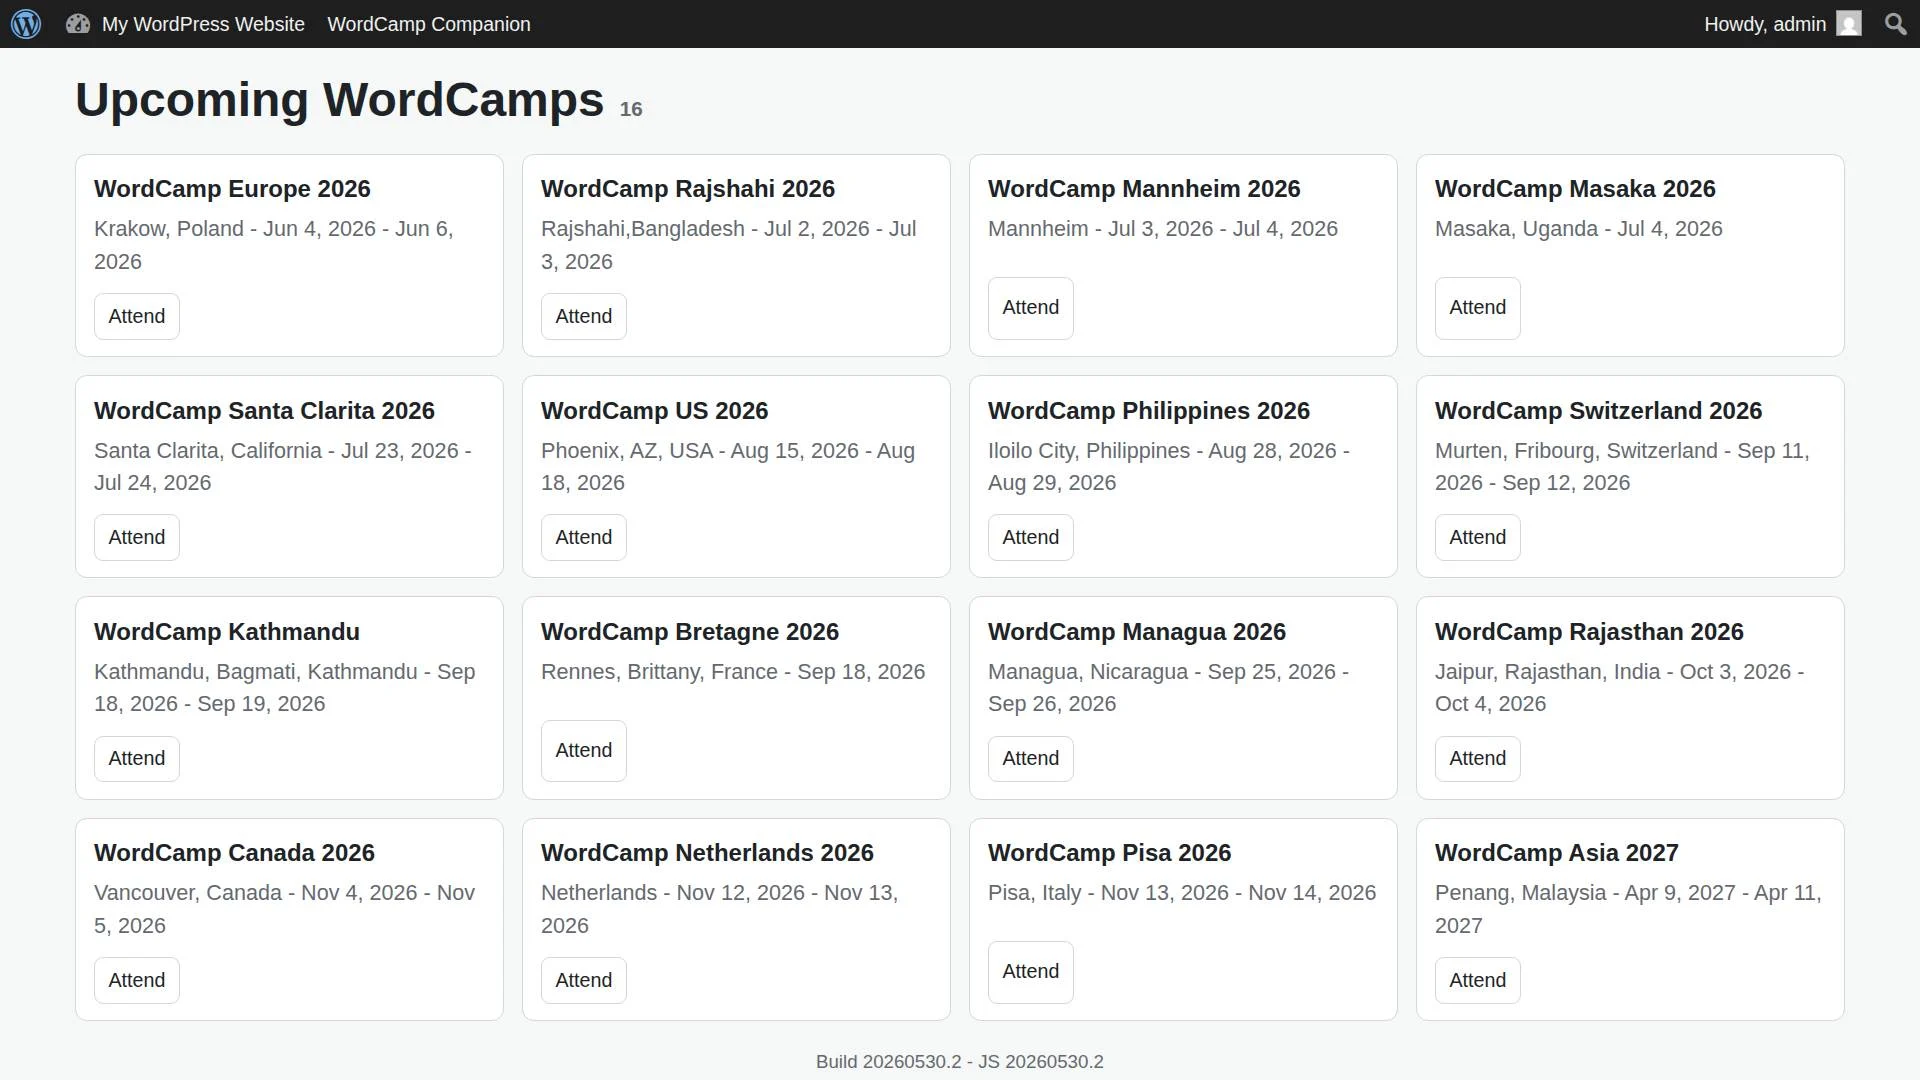This screenshot has height=1080, width=1920.
Task: Attend WordCamp Mannheim 2026
Action: (x=1031, y=308)
